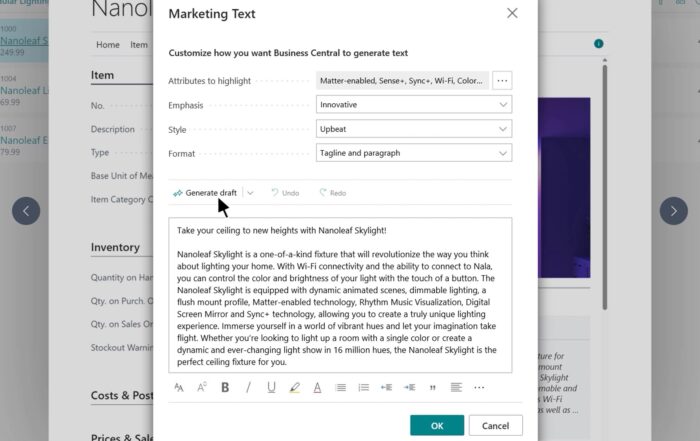Open the font size tool

pyautogui.click(x=179, y=387)
